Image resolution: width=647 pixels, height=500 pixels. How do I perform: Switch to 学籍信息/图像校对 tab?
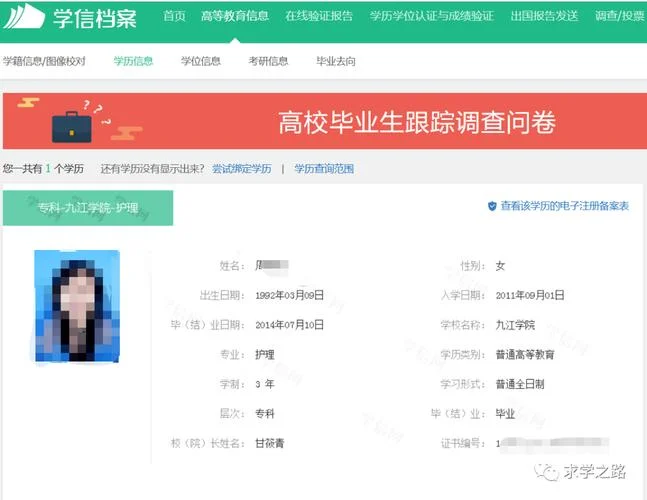(44, 61)
